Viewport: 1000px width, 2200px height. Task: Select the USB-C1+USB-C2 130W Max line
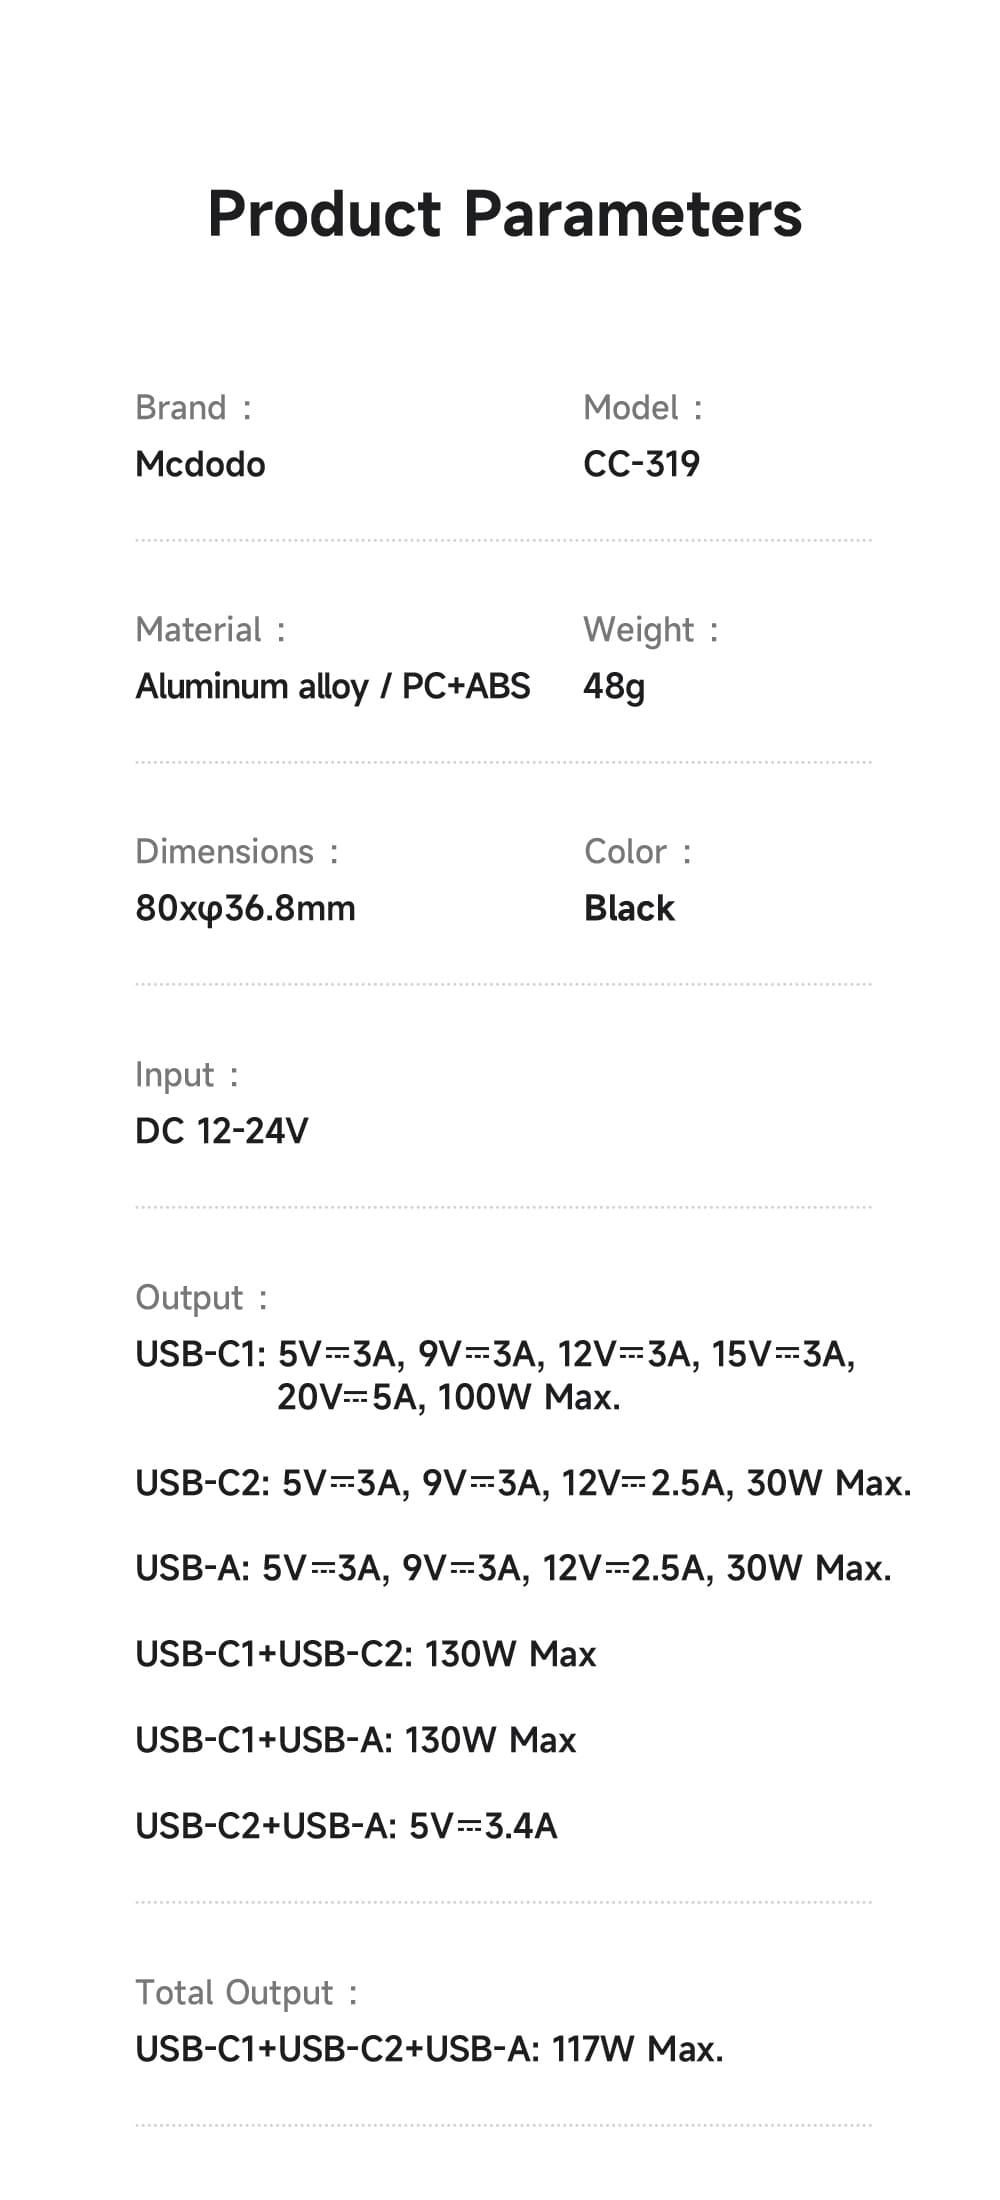(x=365, y=1654)
